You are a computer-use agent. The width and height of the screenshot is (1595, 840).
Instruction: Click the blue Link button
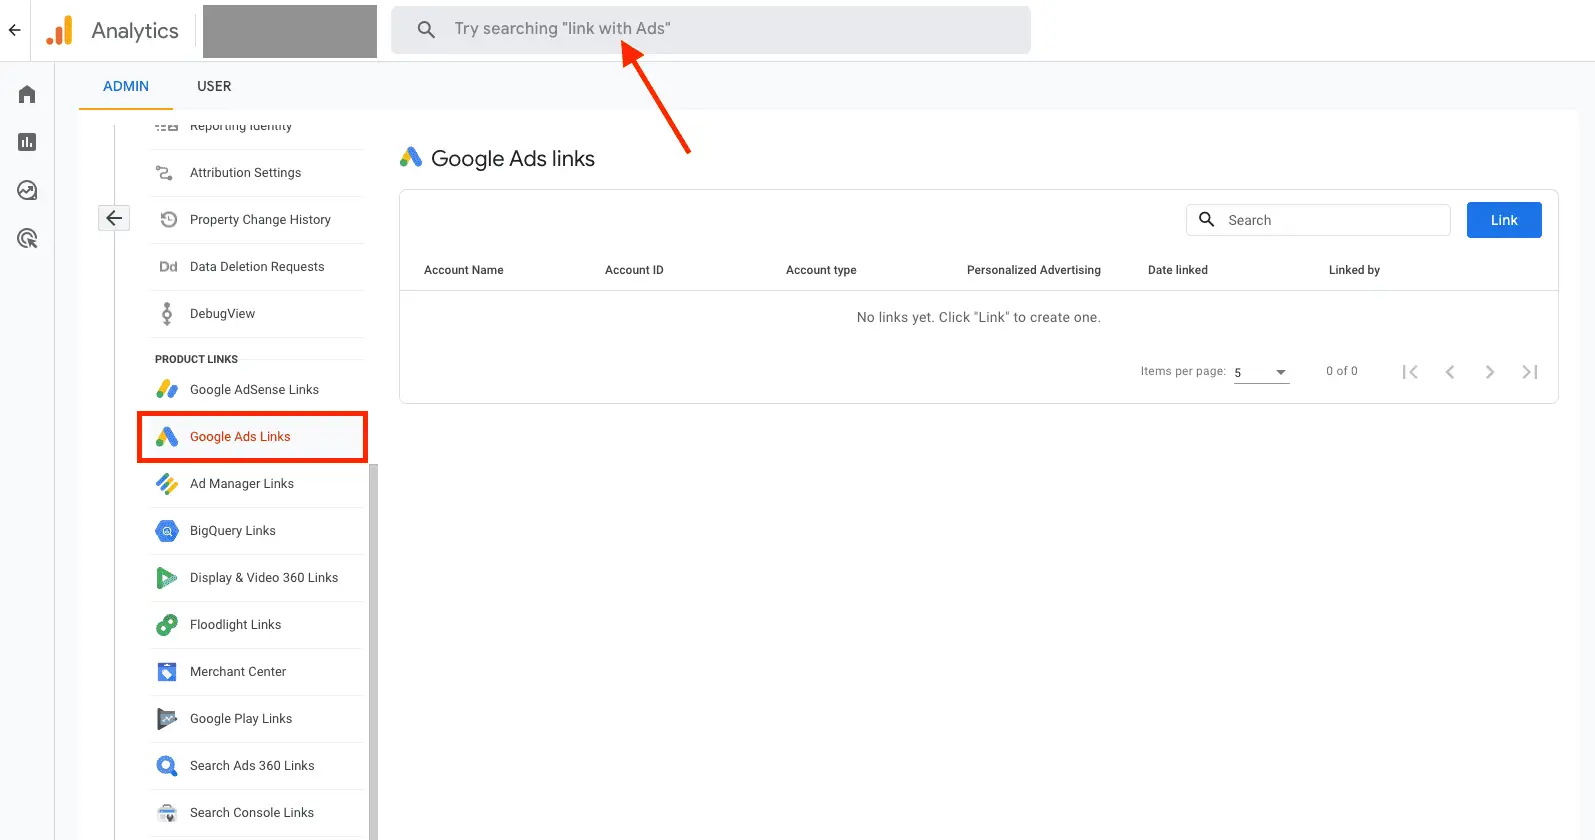pyautogui.click(x=1504, y=220)
